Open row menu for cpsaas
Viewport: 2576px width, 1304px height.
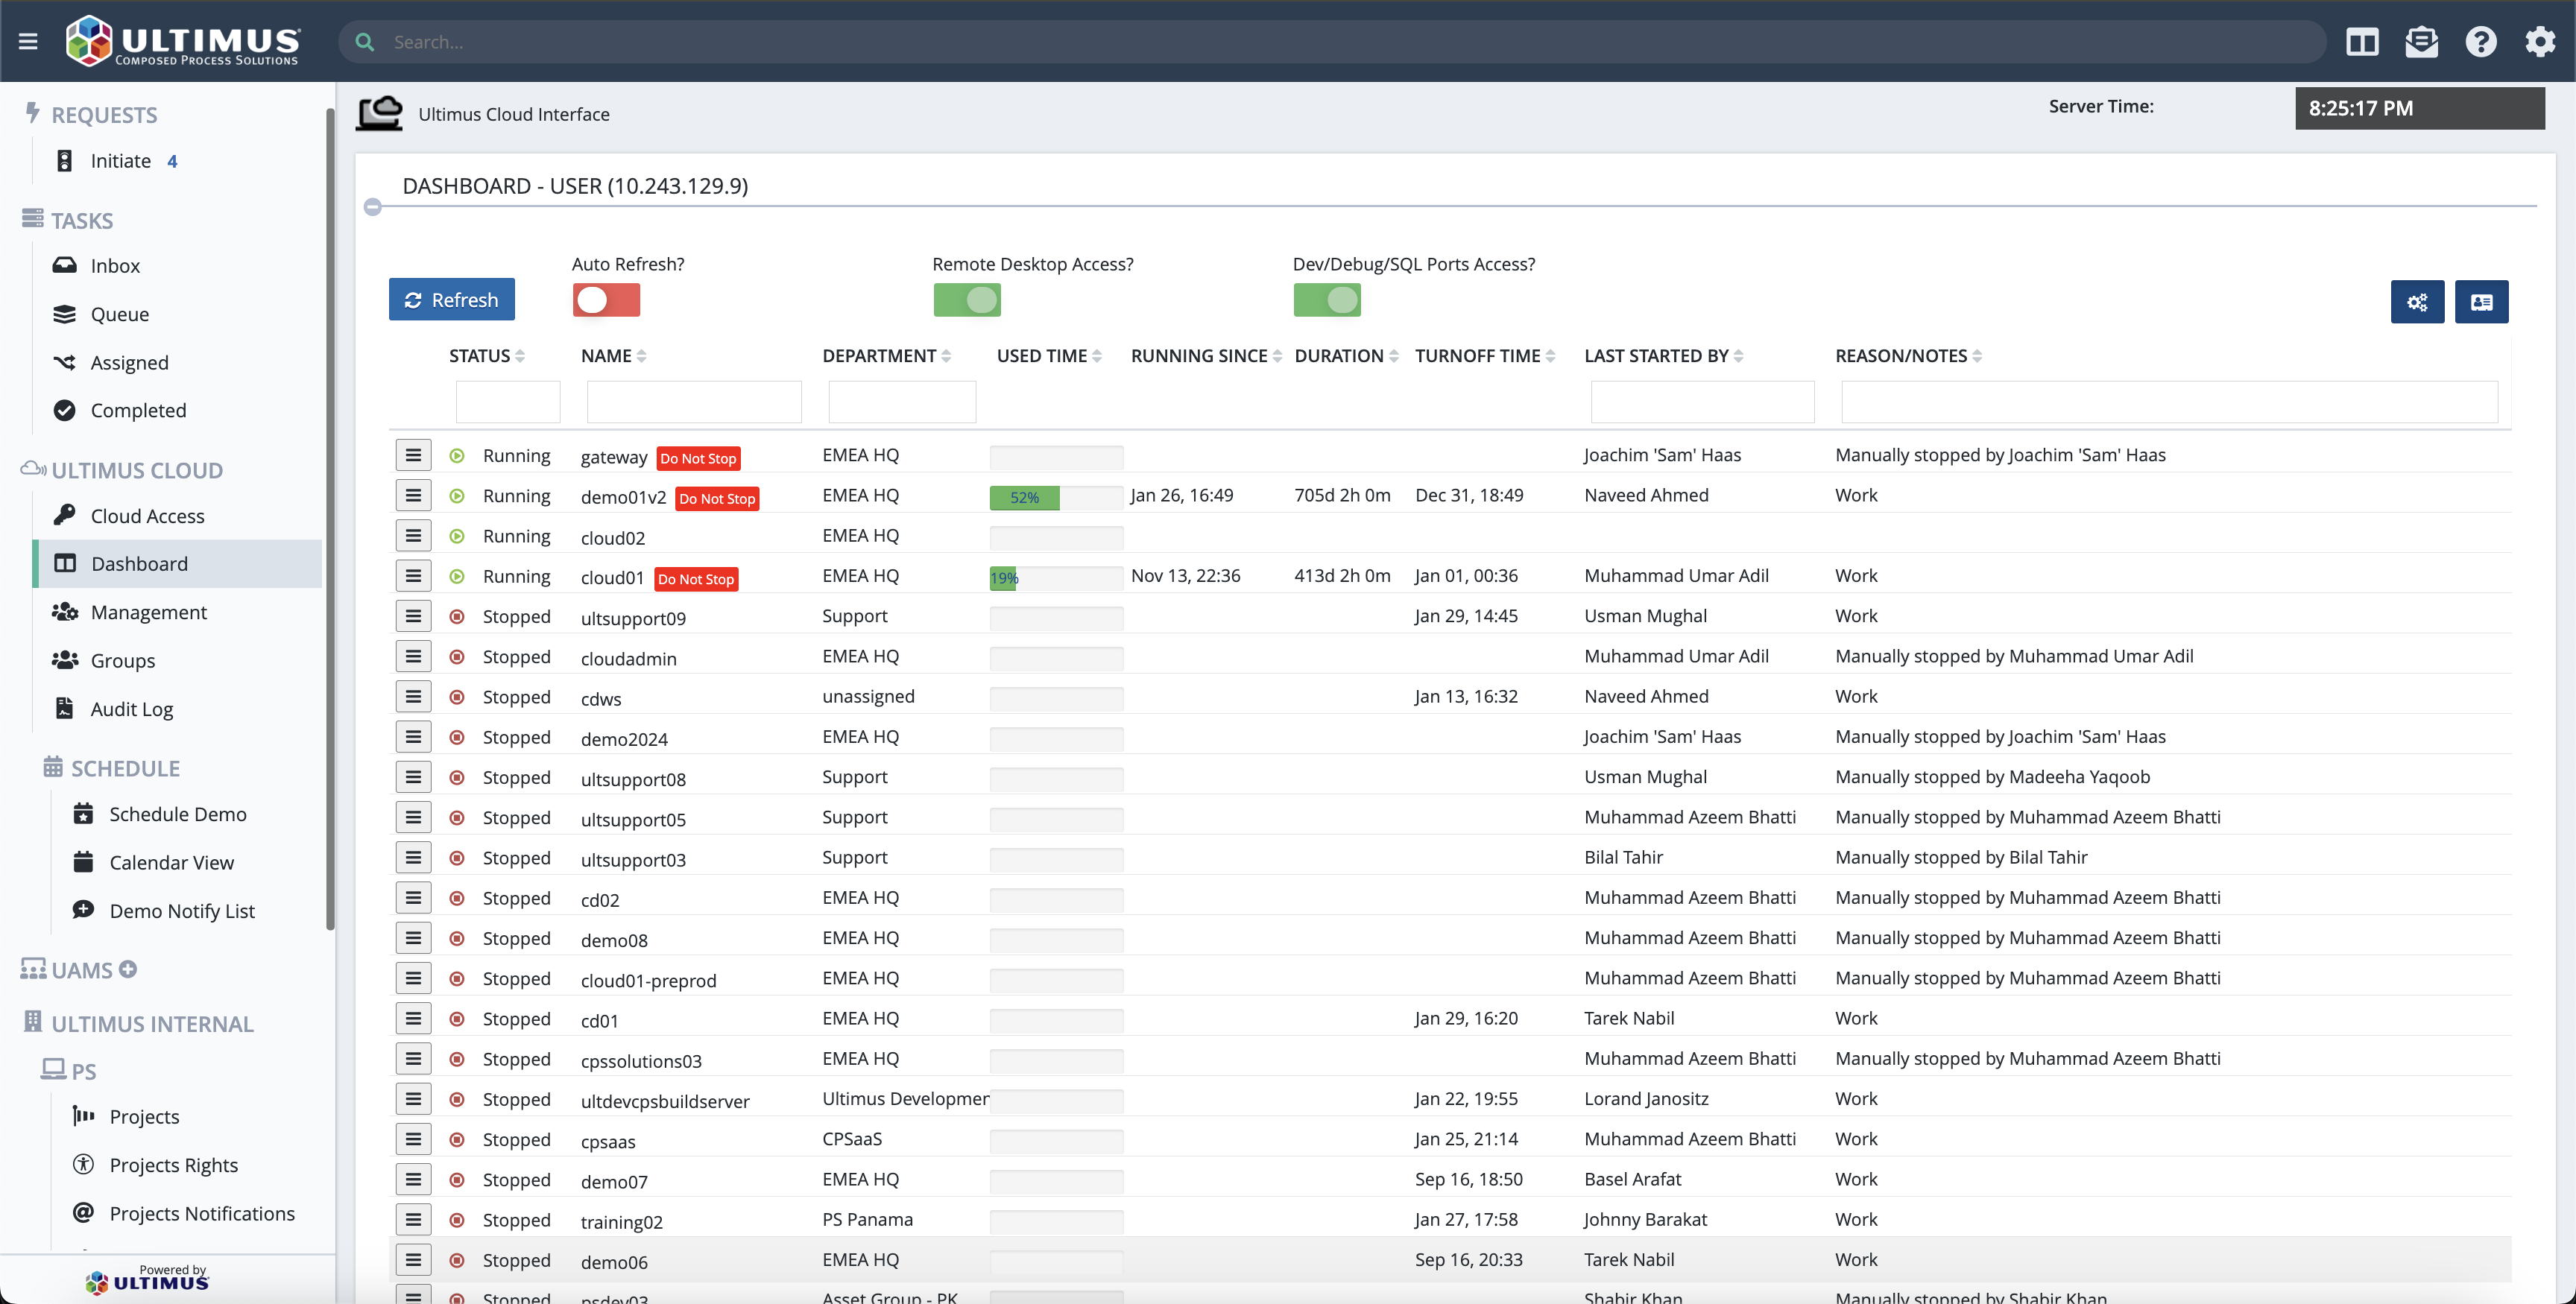pyautogui.click(x=413, y=1139)
